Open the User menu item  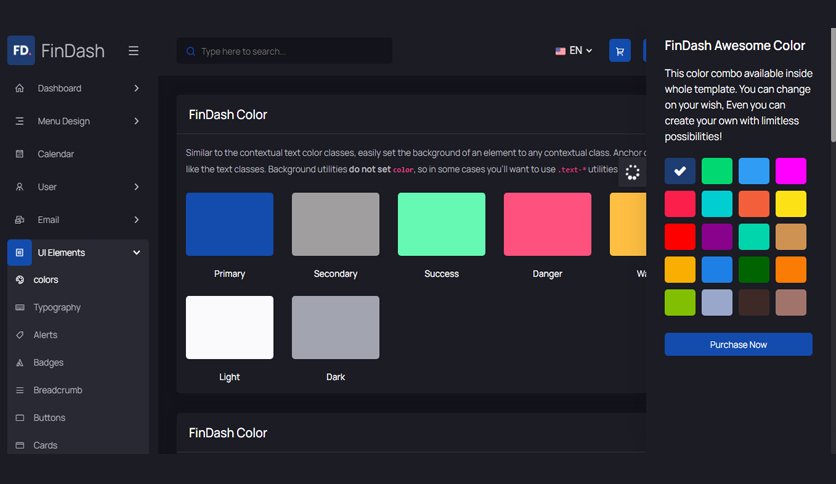(78, 187)
